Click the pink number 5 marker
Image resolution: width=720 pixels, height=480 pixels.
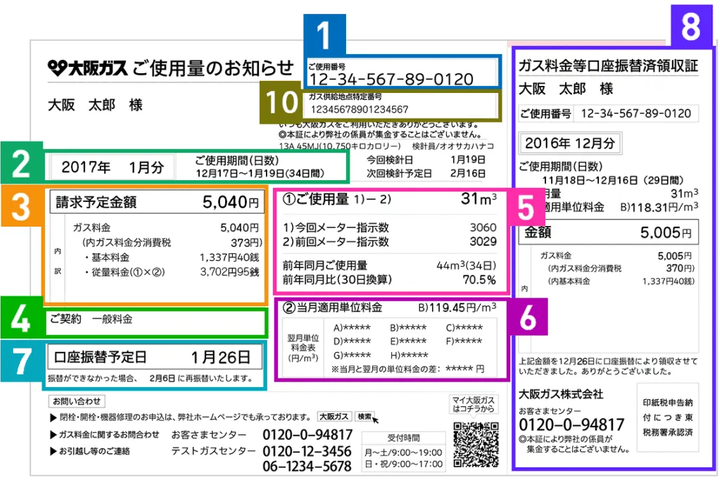pos(525,207)
